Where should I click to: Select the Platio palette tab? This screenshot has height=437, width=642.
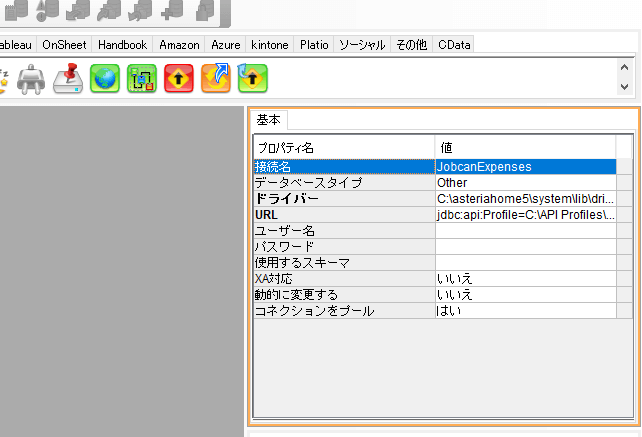[314, 44]
